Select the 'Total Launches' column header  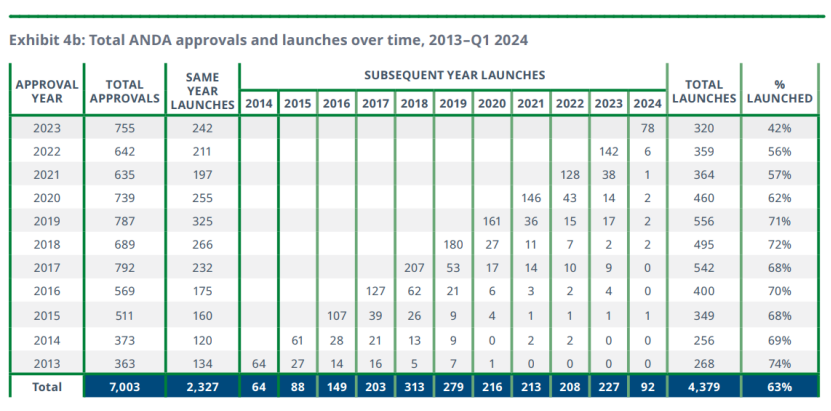703,91
